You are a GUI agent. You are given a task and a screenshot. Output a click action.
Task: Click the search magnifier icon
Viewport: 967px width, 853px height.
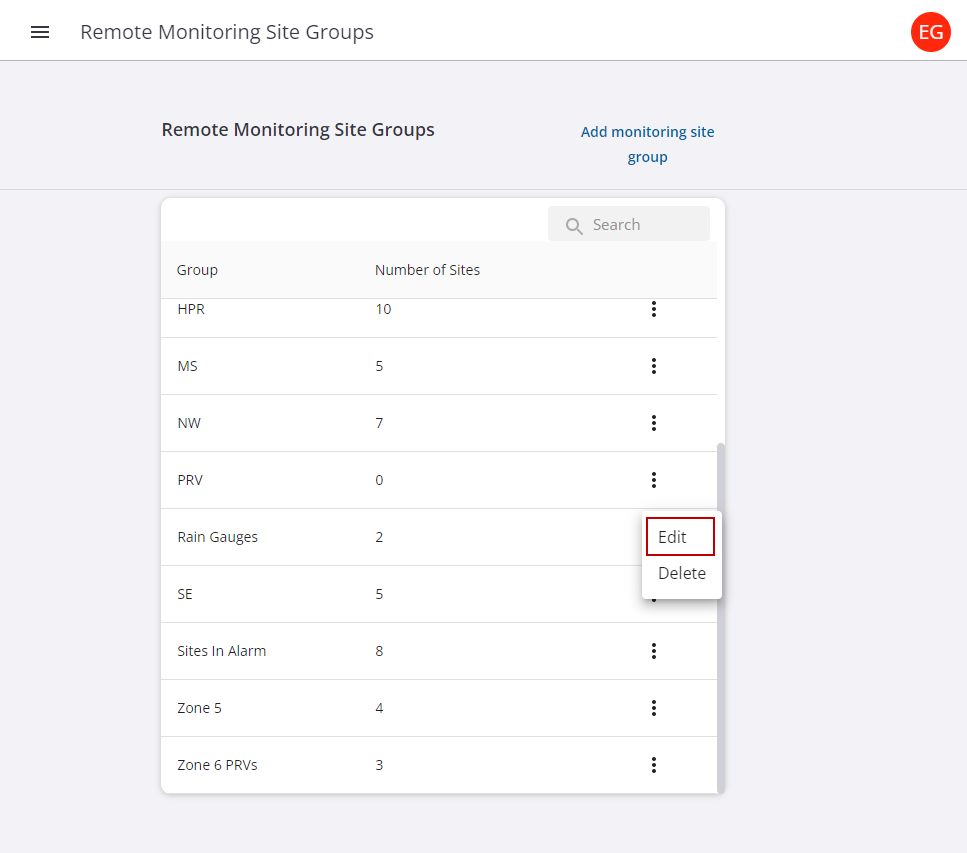pos(574,226)
